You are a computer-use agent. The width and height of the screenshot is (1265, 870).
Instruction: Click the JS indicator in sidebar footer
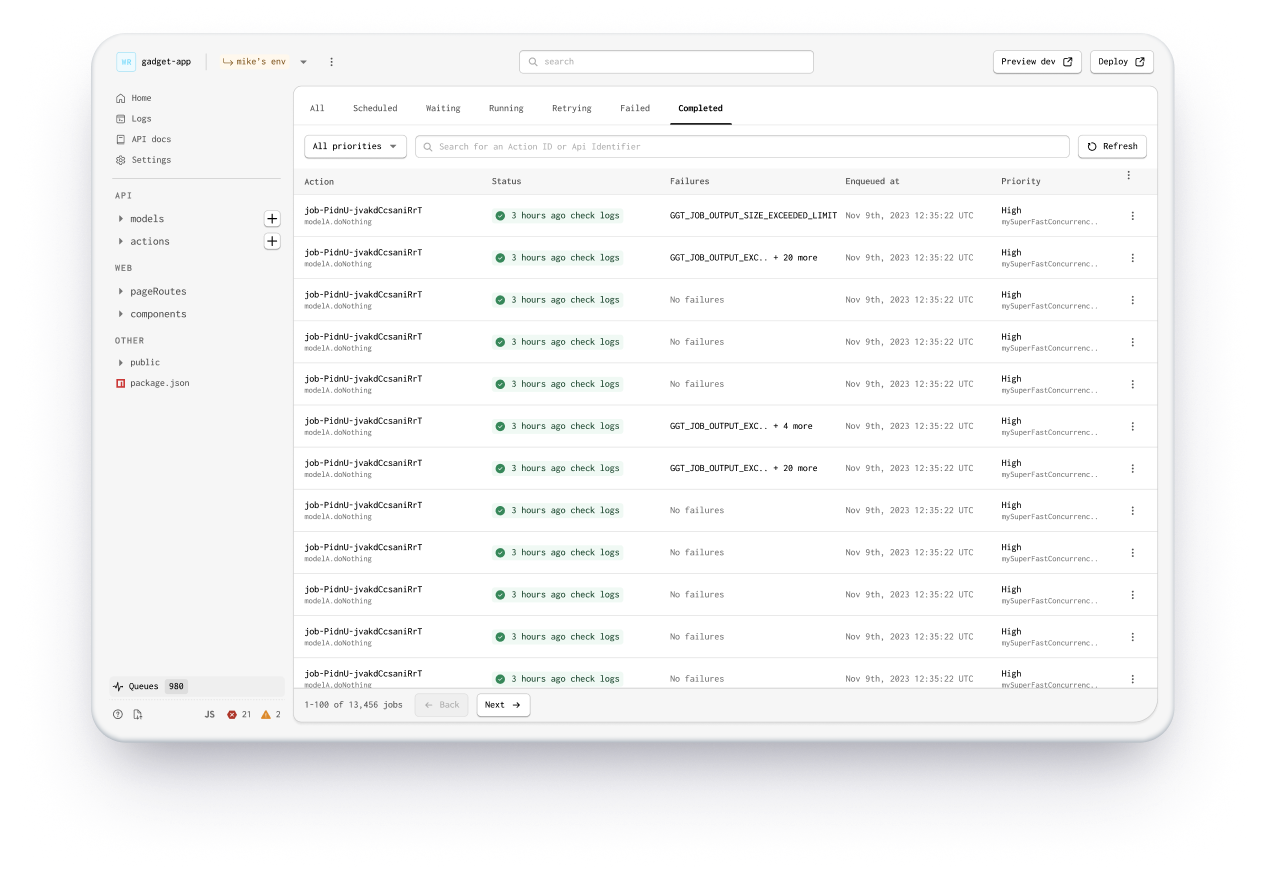pos(209,715)
